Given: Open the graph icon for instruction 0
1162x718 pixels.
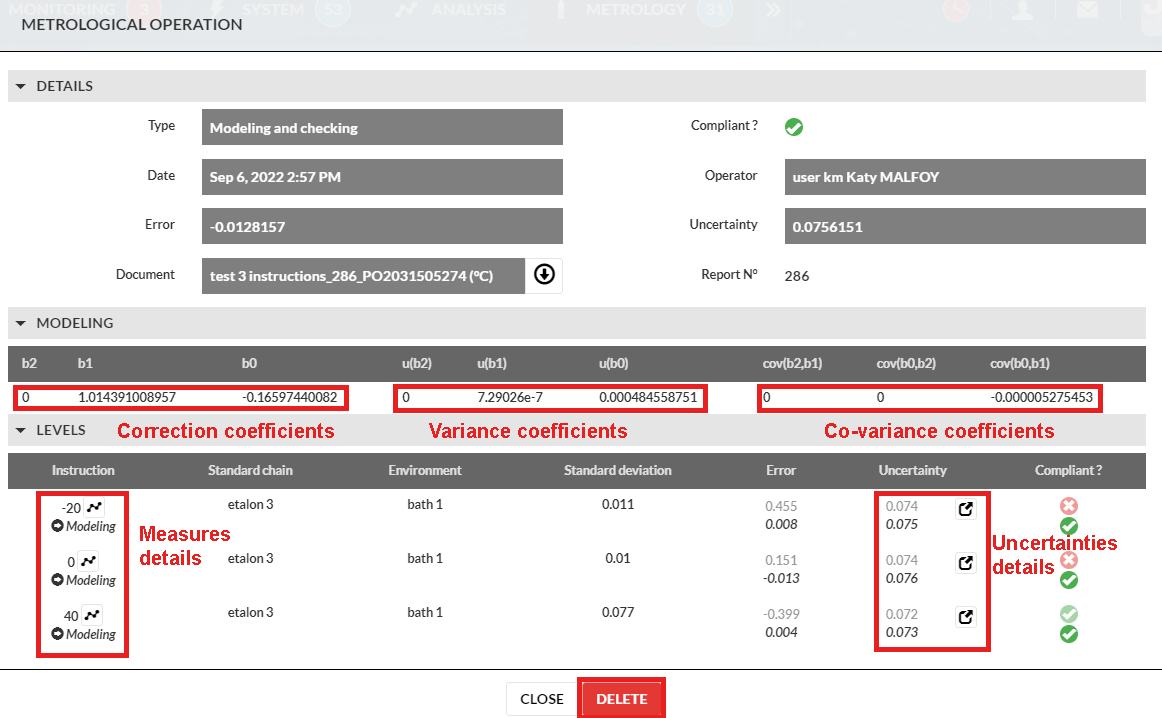Looking at the screenshot, I should (x=88, y=561).
